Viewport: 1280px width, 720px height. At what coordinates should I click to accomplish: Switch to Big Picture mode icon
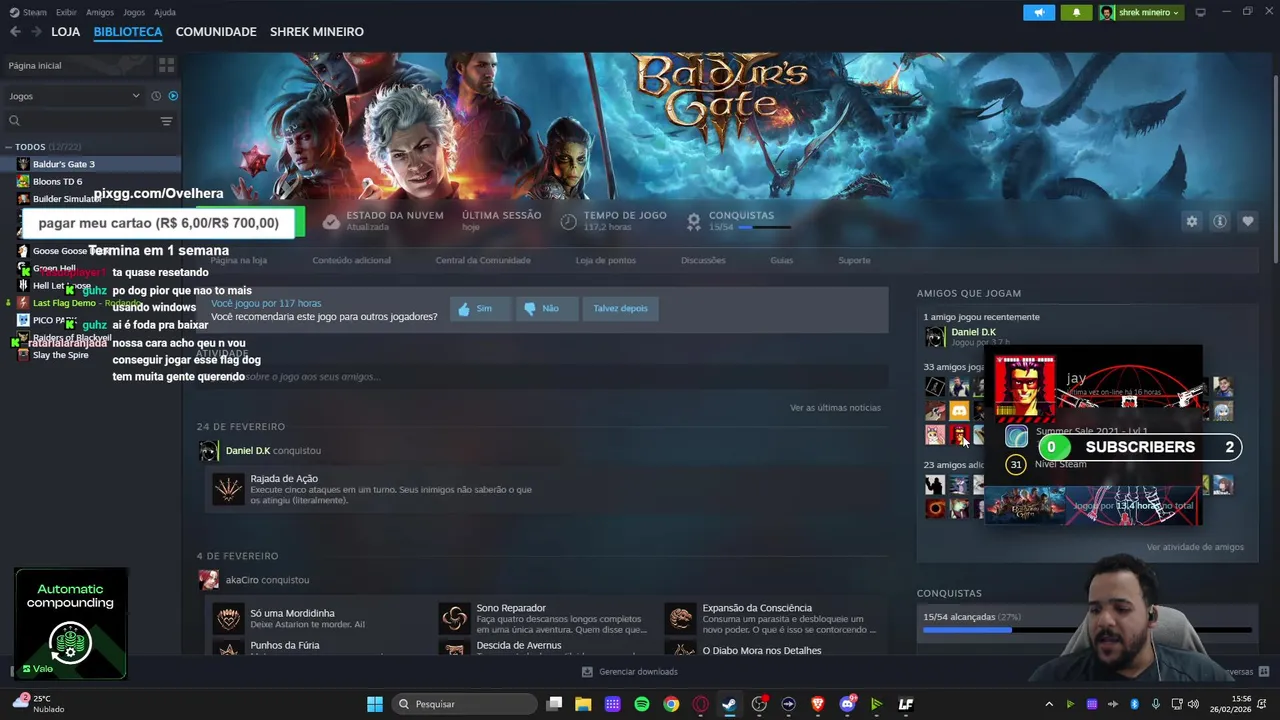click(x=1200, y=12)
